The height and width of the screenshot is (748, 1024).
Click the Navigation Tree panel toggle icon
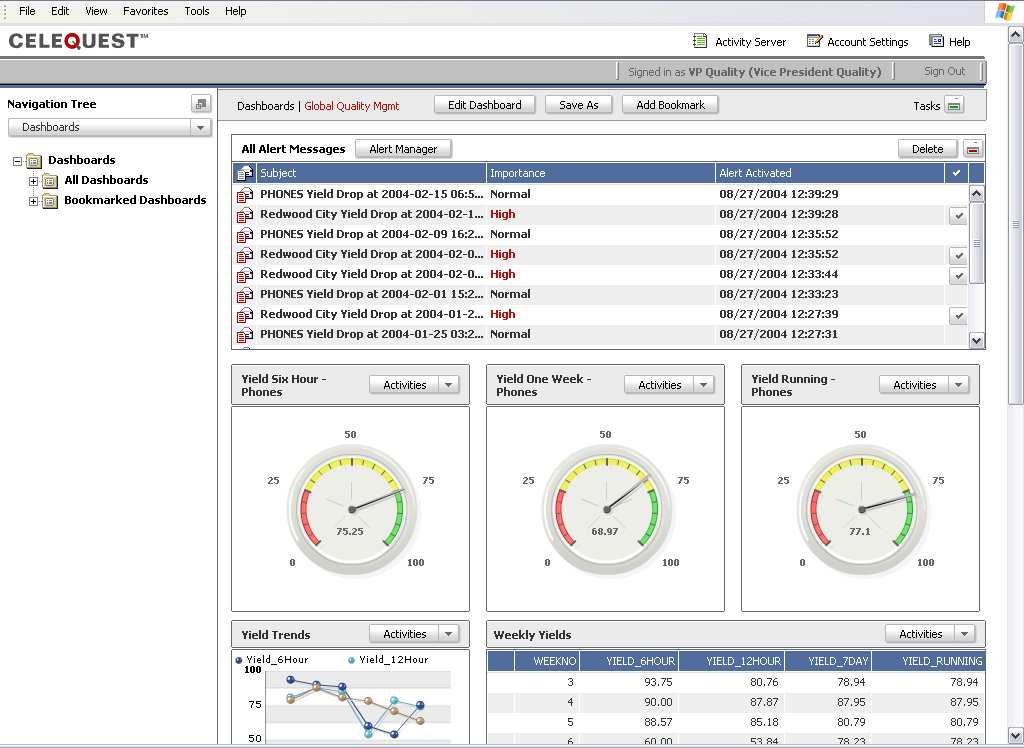pos(200,104)
